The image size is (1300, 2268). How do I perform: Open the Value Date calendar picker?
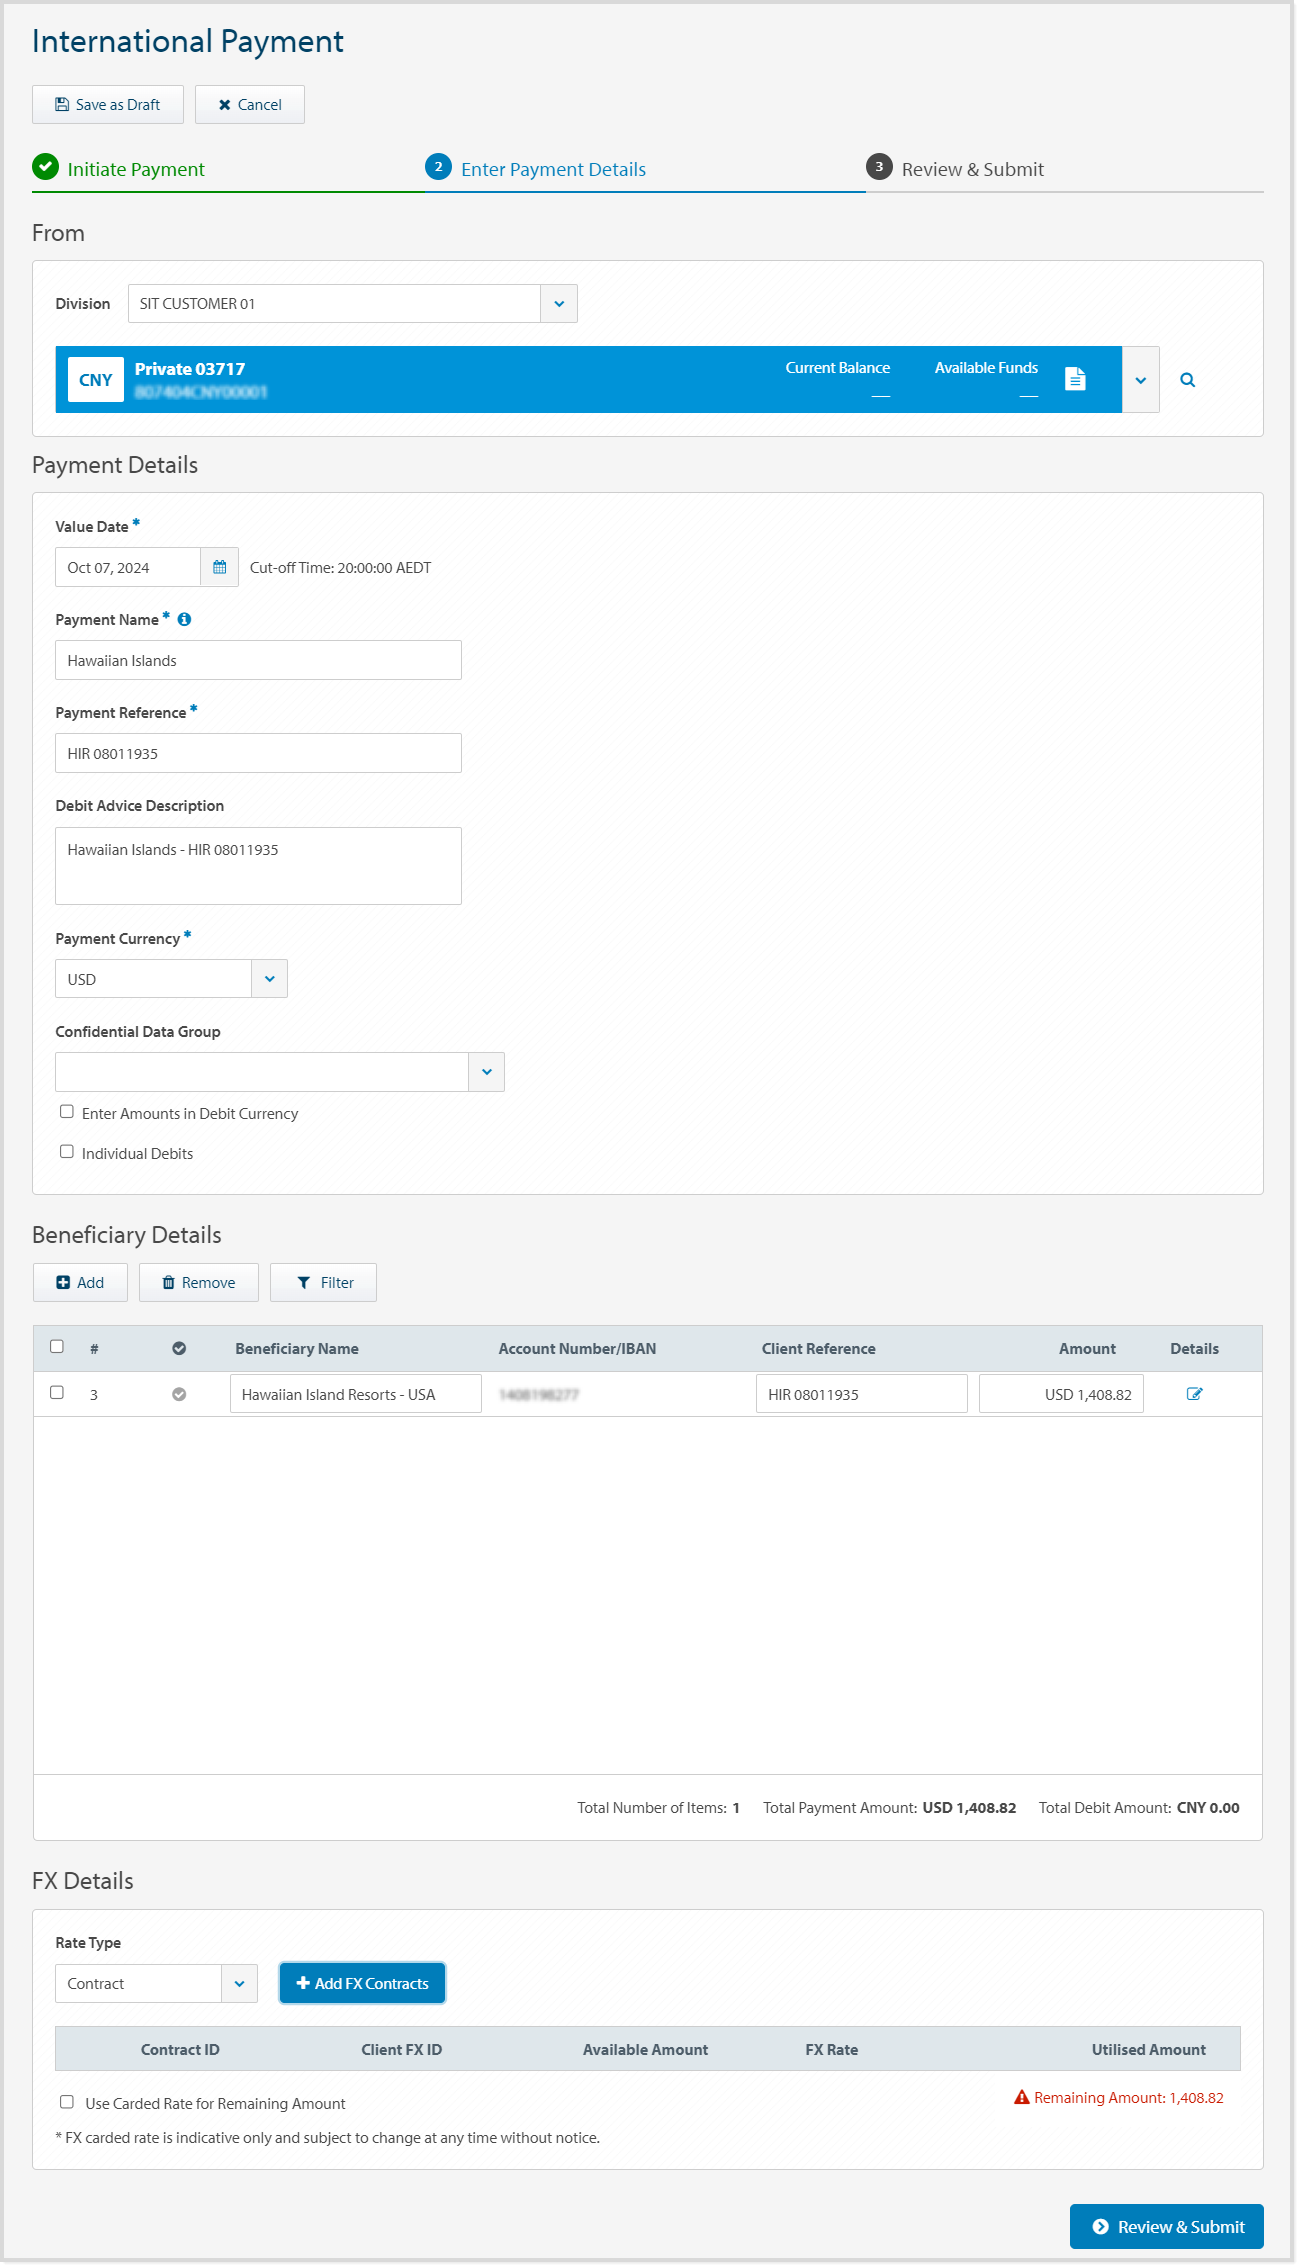coord(219,567)
